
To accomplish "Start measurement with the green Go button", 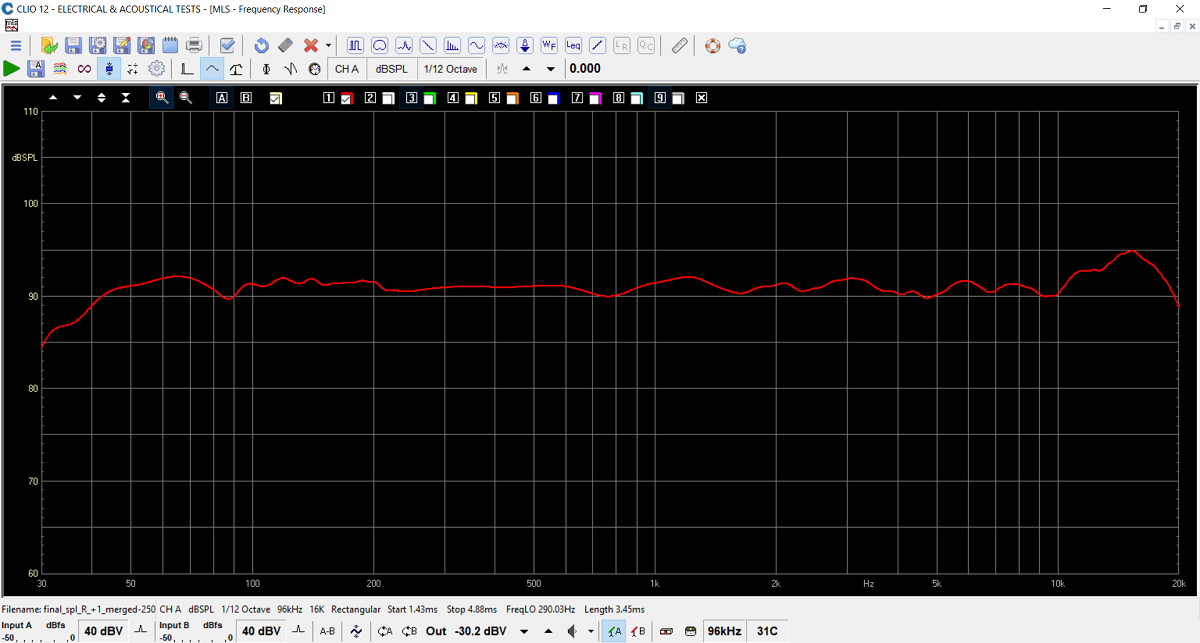I will [11, 69].
